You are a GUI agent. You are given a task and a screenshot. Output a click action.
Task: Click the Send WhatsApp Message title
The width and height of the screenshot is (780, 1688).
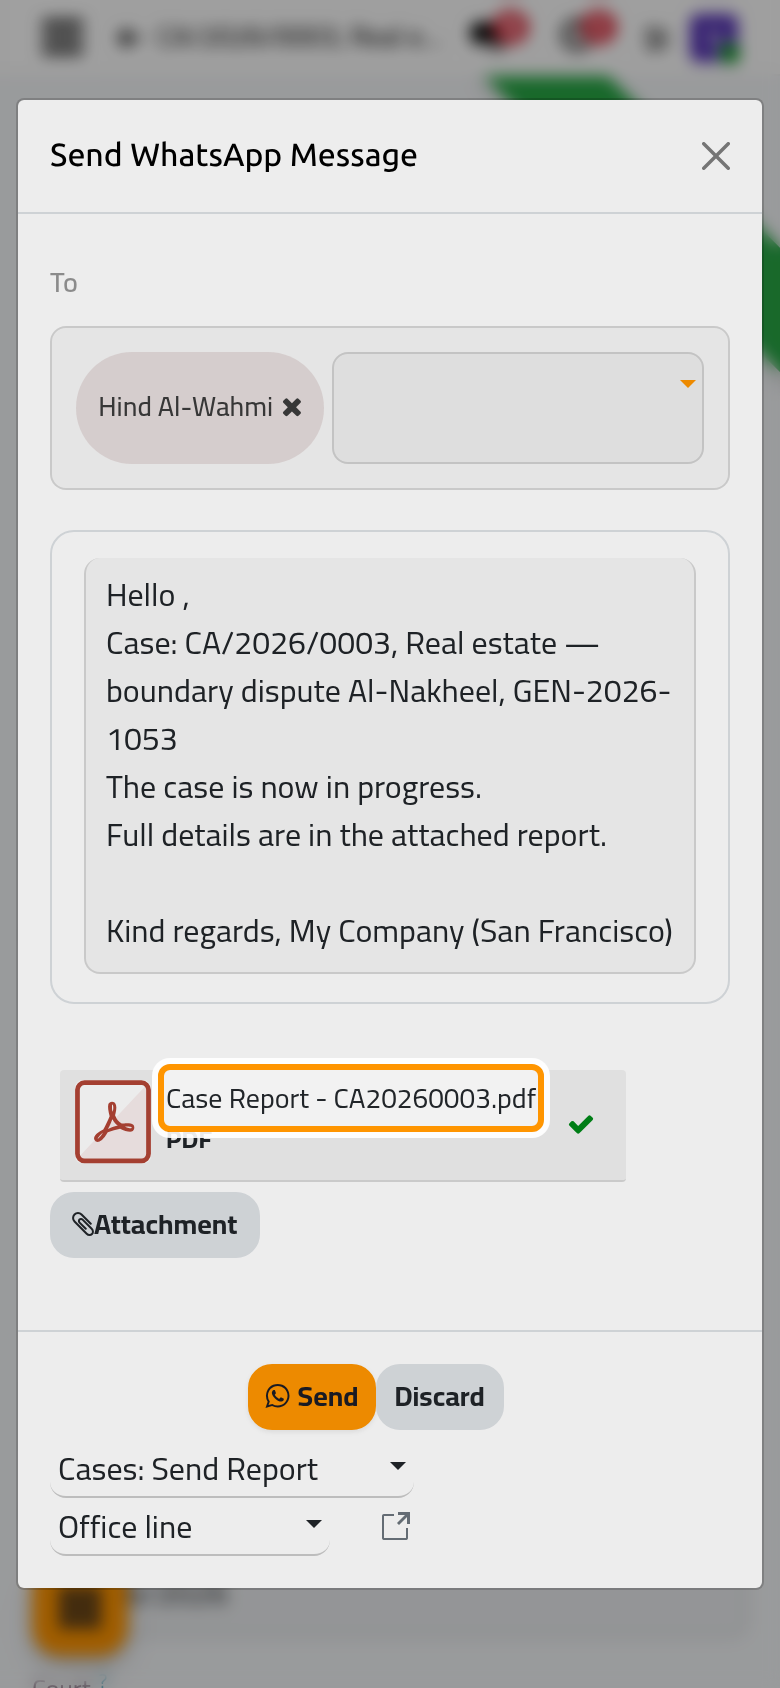(234, 155)
